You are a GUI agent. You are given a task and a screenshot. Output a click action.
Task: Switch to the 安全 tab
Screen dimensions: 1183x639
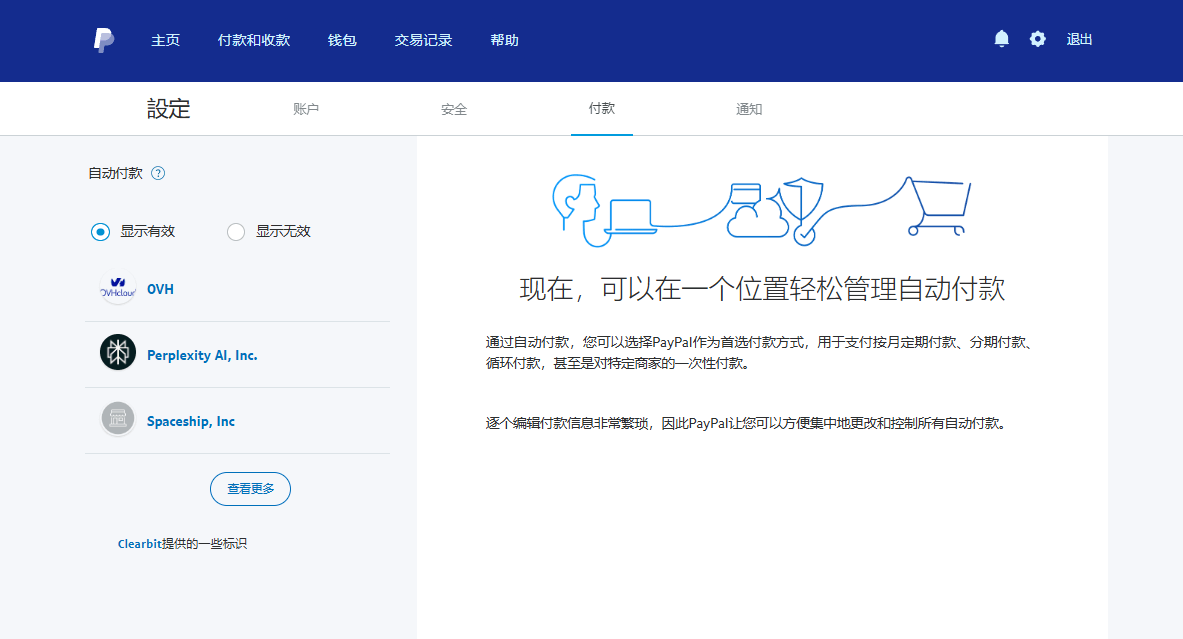[454, 109]
